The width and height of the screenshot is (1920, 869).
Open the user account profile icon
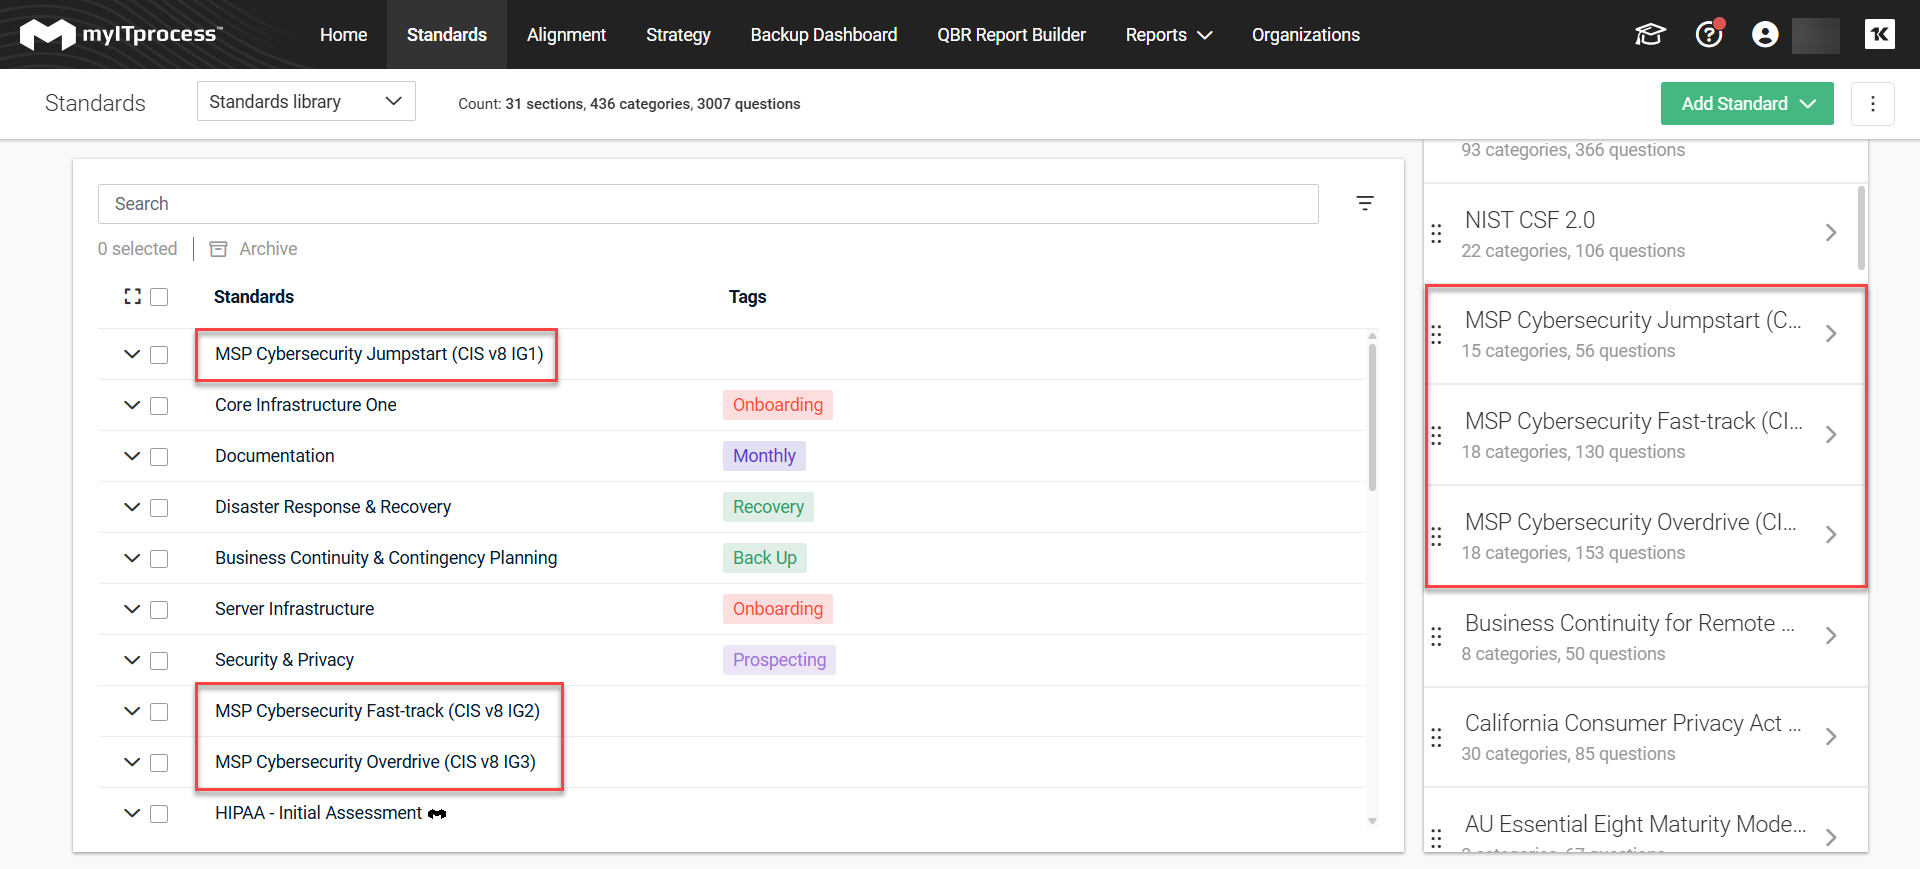coord(1765,35)
